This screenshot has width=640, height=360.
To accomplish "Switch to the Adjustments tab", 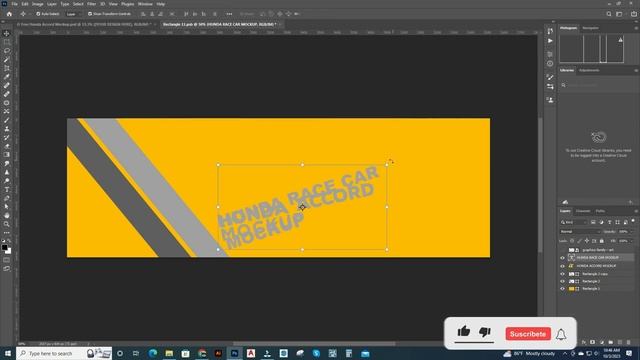I will [589, 70].
